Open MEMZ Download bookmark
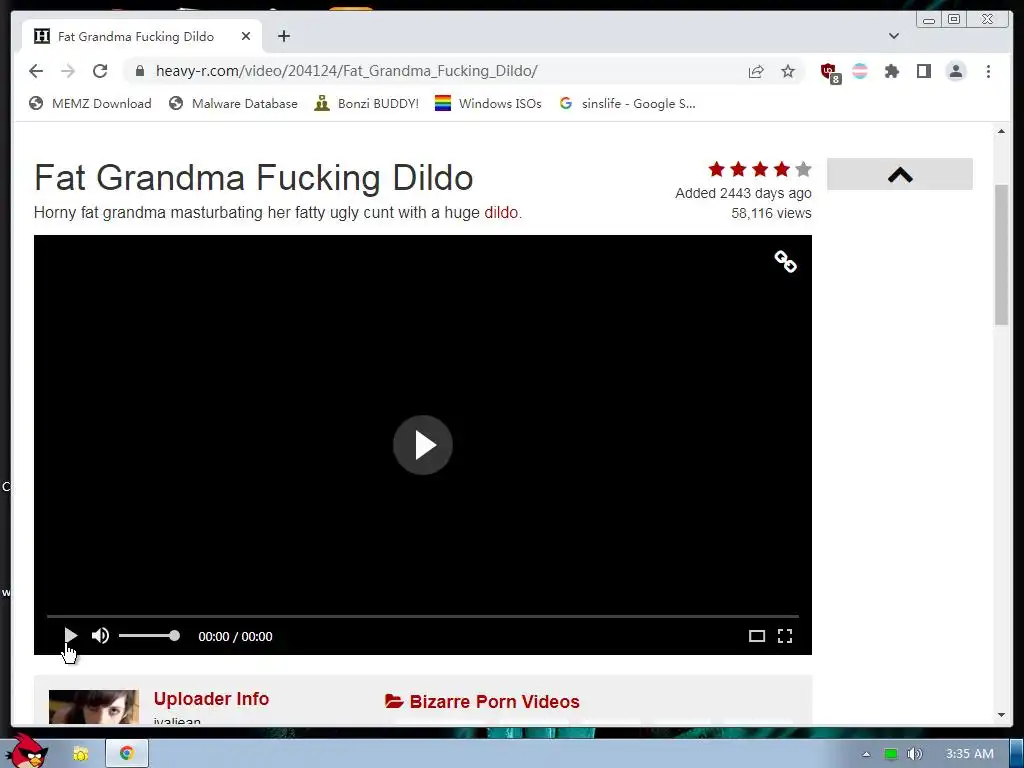 point(90,103)
